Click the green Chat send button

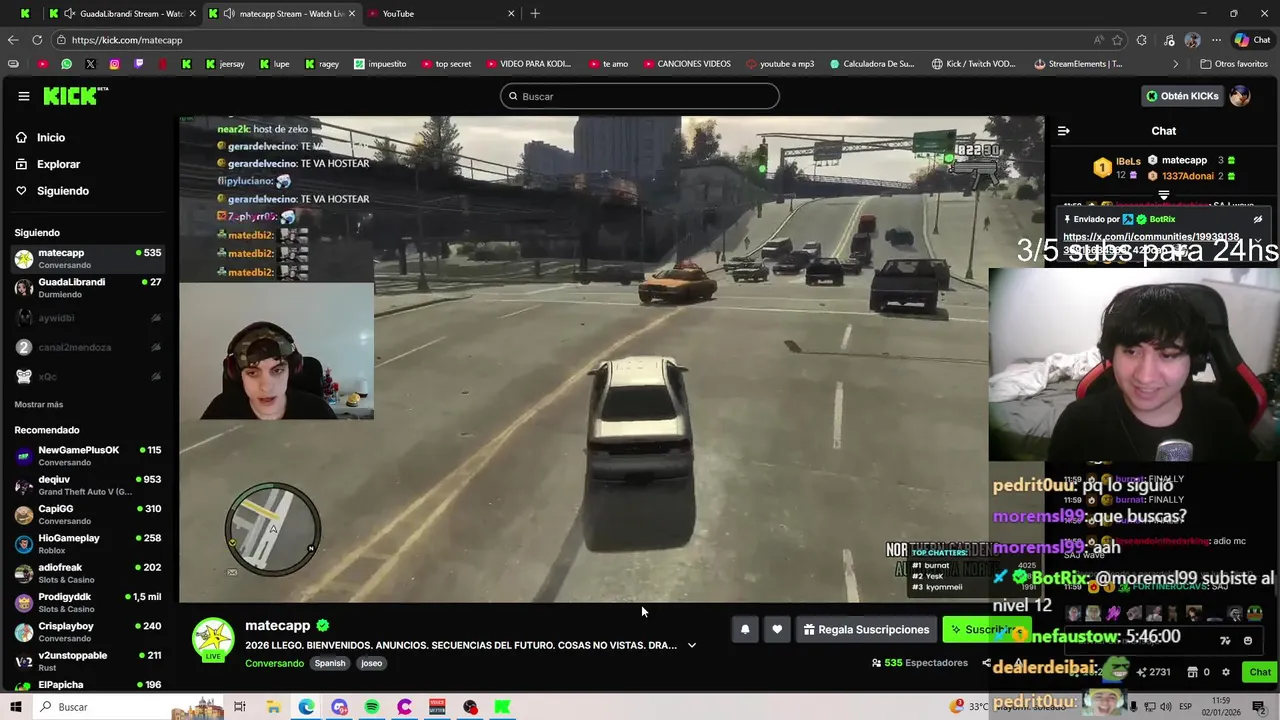tap(1260, 672)
